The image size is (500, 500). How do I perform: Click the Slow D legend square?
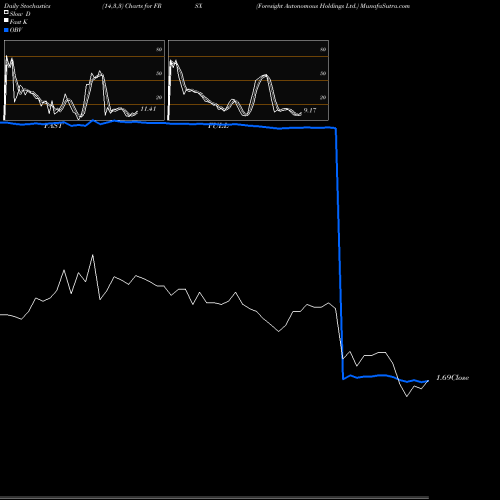pyautogui.click(x=6, y=12)
